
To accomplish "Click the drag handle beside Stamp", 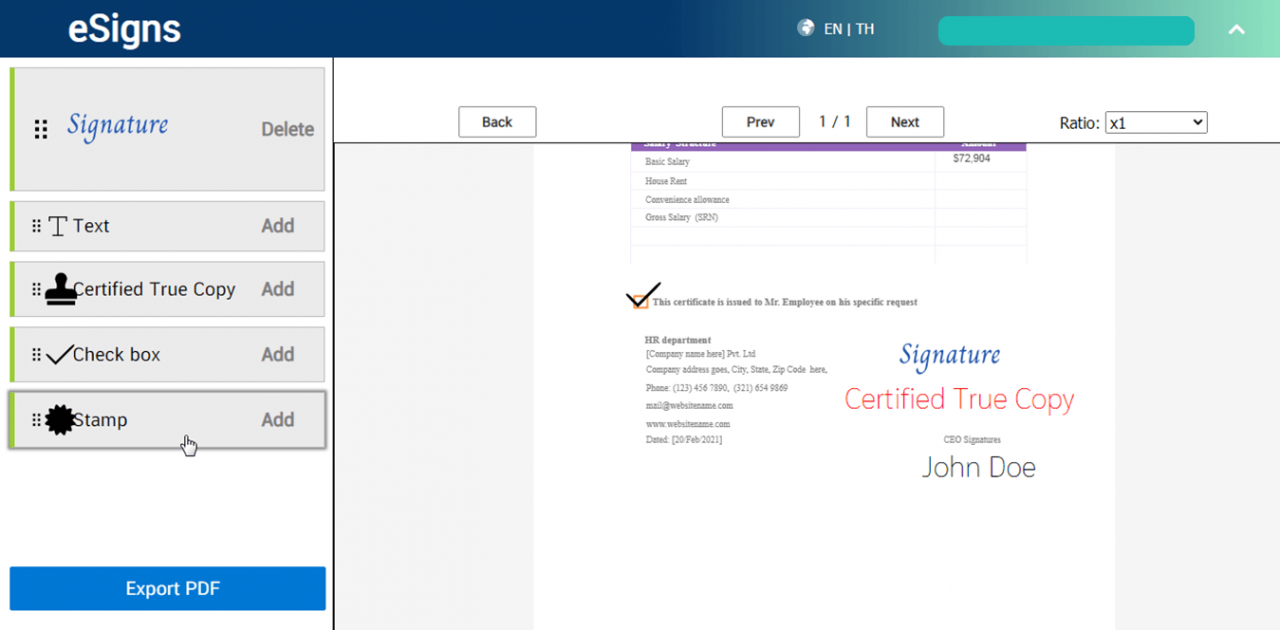I will pos(38,419).
